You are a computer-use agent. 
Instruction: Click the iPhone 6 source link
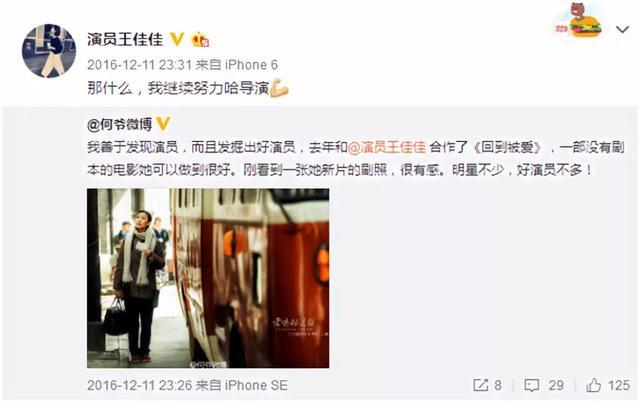click(251, 64)
